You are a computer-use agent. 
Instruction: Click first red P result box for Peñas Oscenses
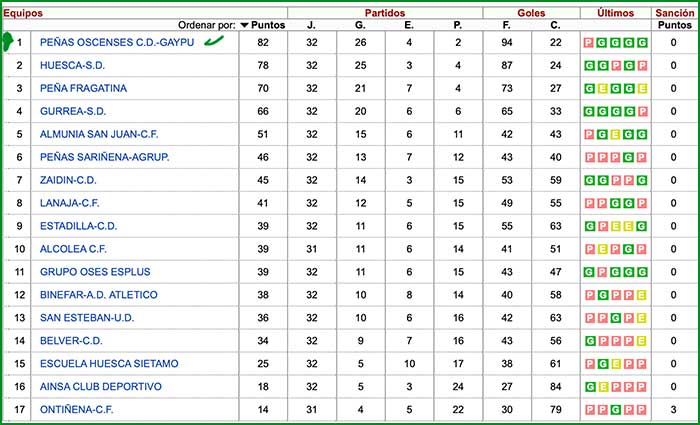click(588, 43)
